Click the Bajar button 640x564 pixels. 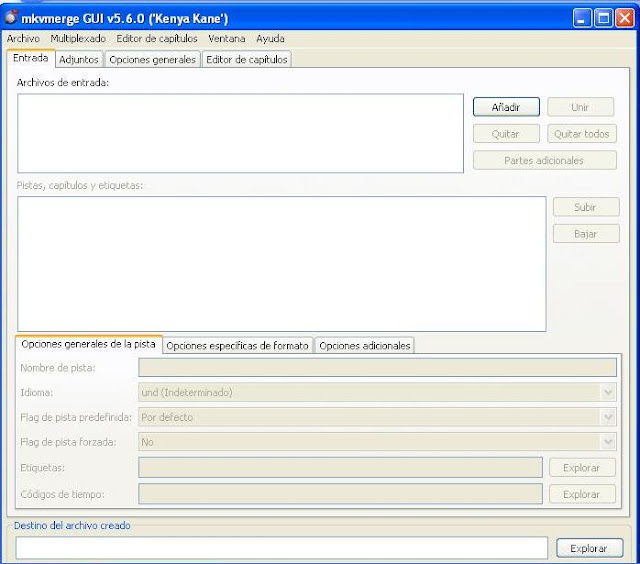[x=586, y=234]
